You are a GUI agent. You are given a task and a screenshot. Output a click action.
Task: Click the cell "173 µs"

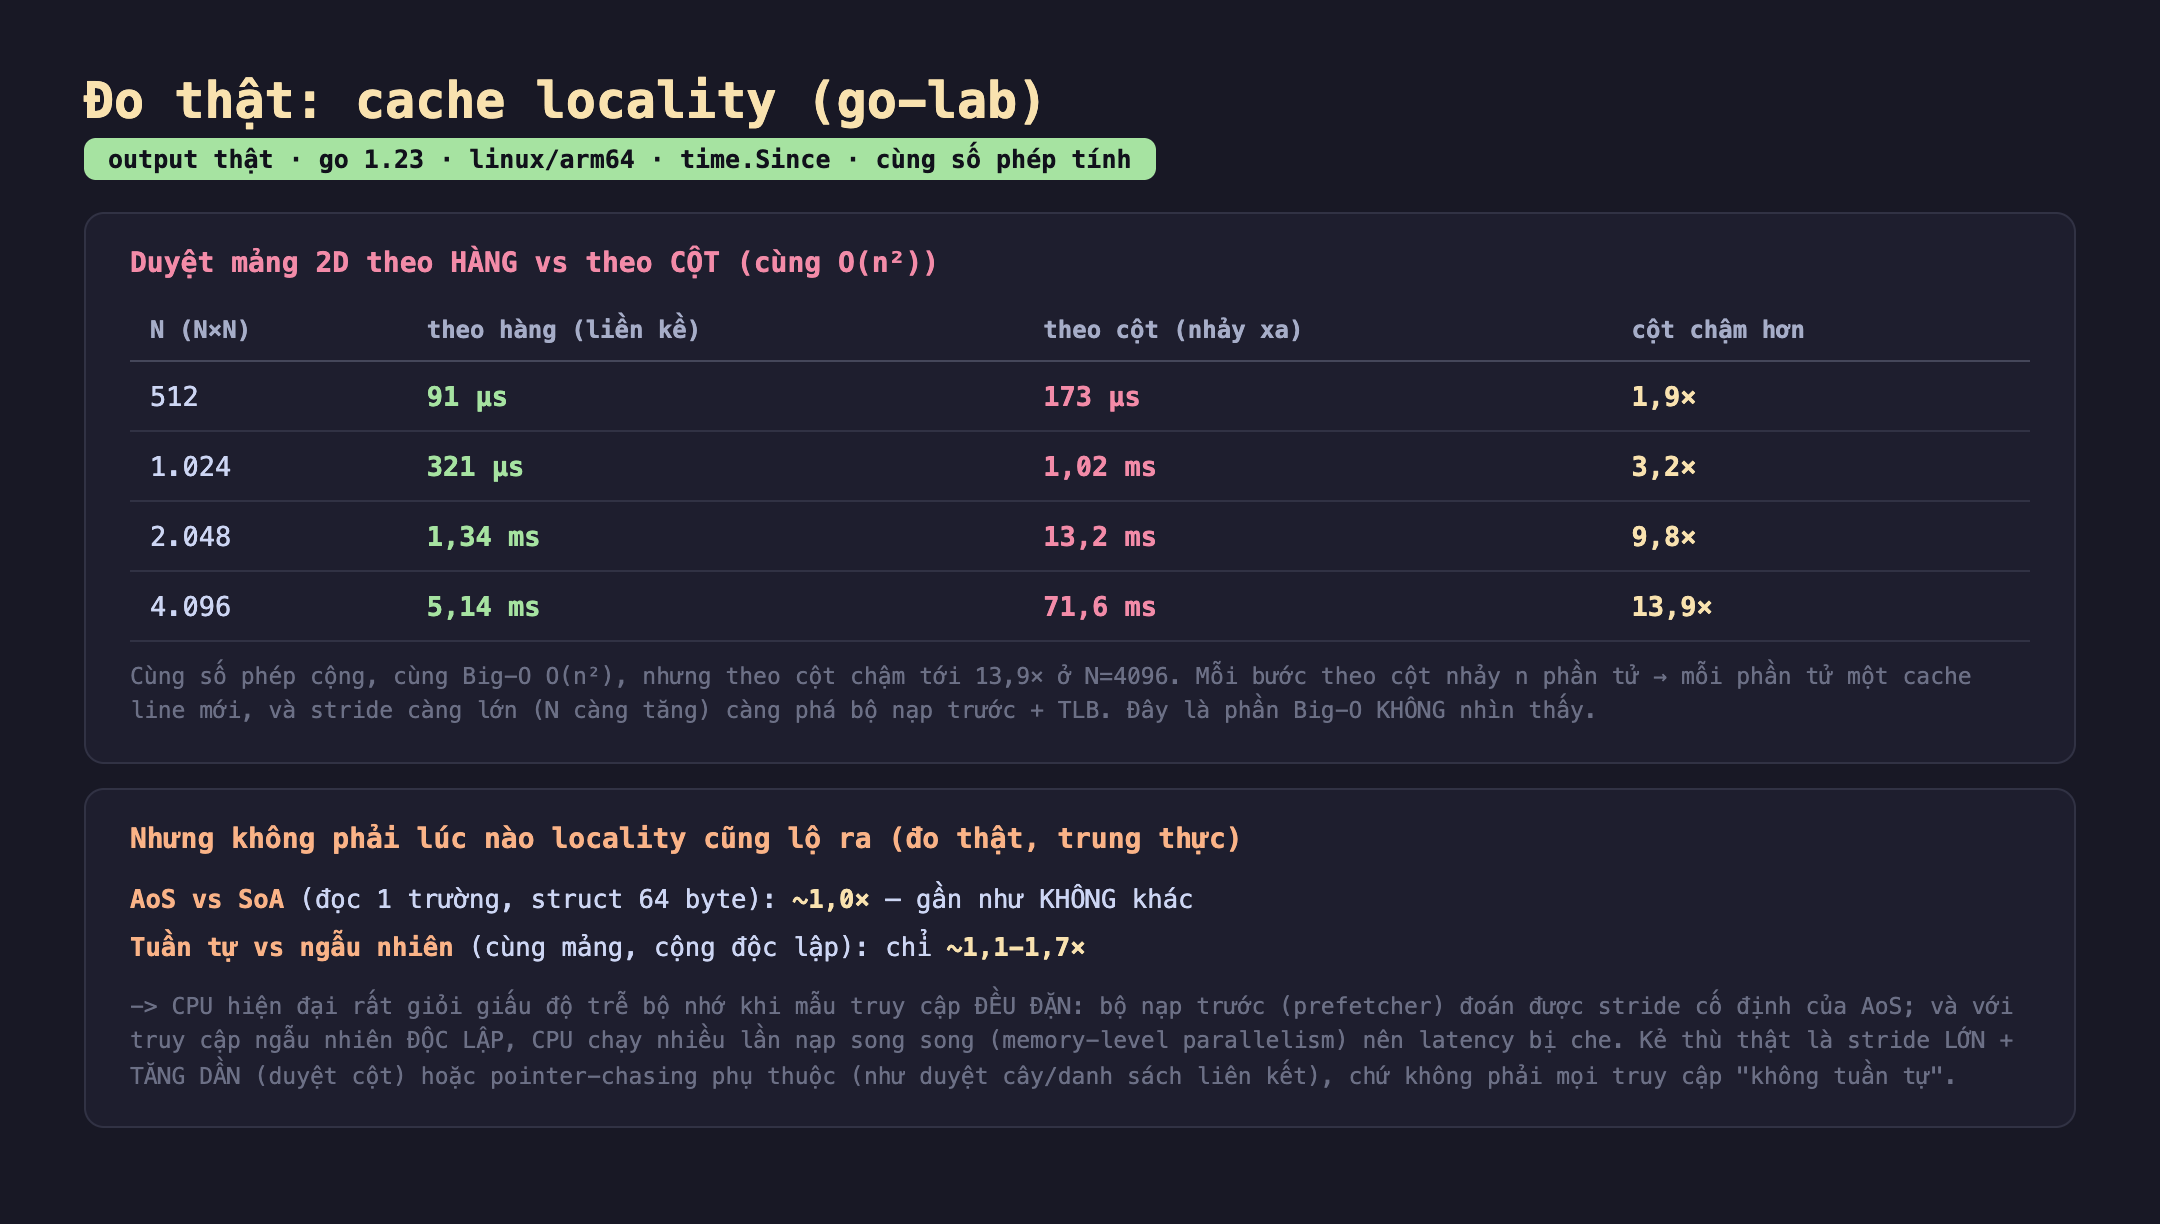click(1091, 397)
